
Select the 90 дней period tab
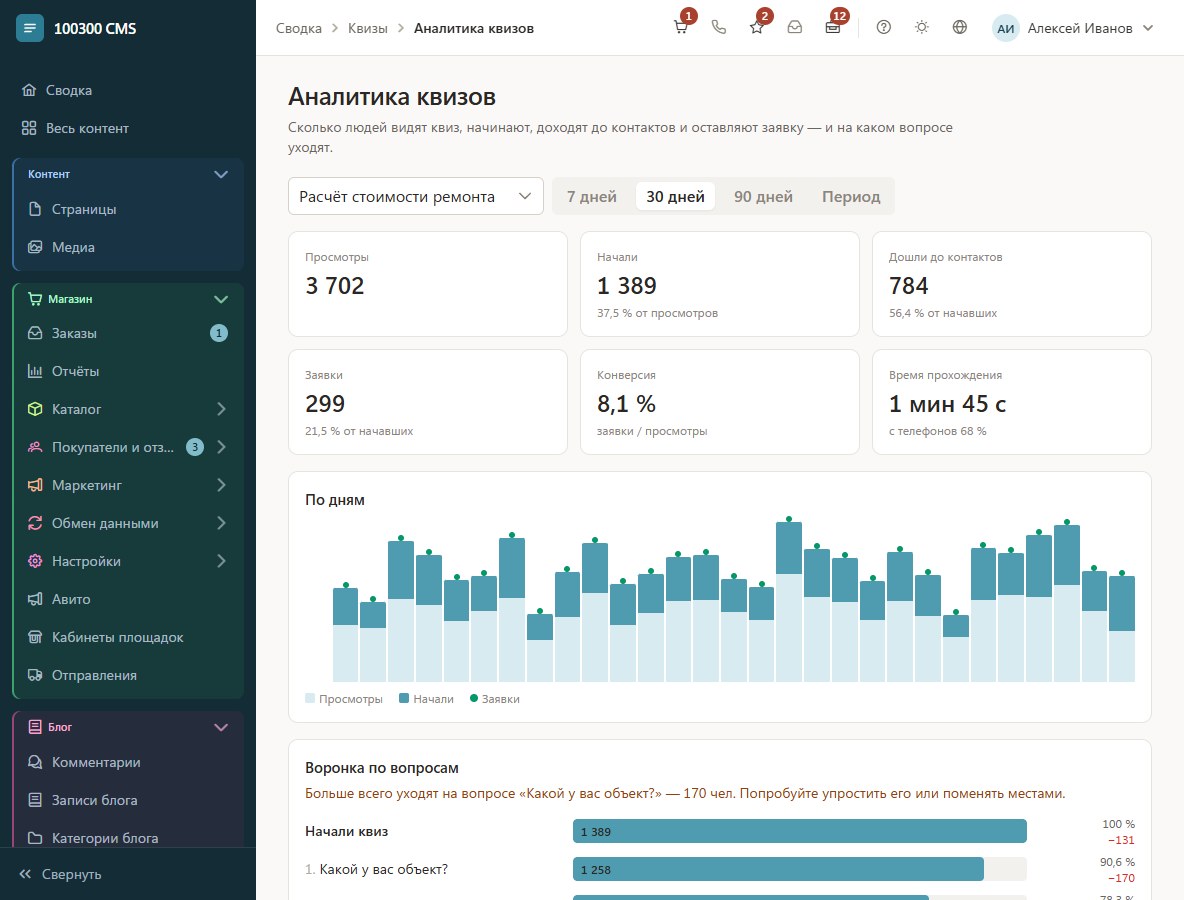(x=763, y=196)
